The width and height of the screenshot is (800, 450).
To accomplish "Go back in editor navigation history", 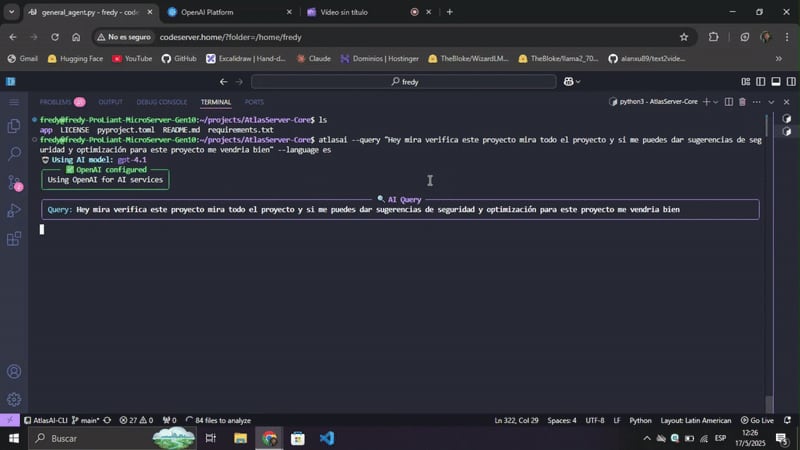I will (x=223, y=82).
